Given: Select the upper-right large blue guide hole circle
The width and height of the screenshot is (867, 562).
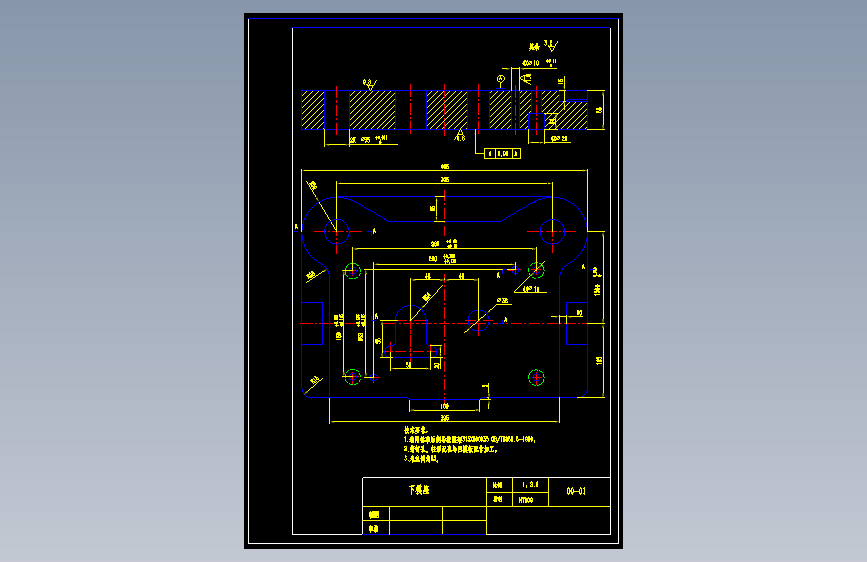Looking at the screenshot, I should click(552, 231).
